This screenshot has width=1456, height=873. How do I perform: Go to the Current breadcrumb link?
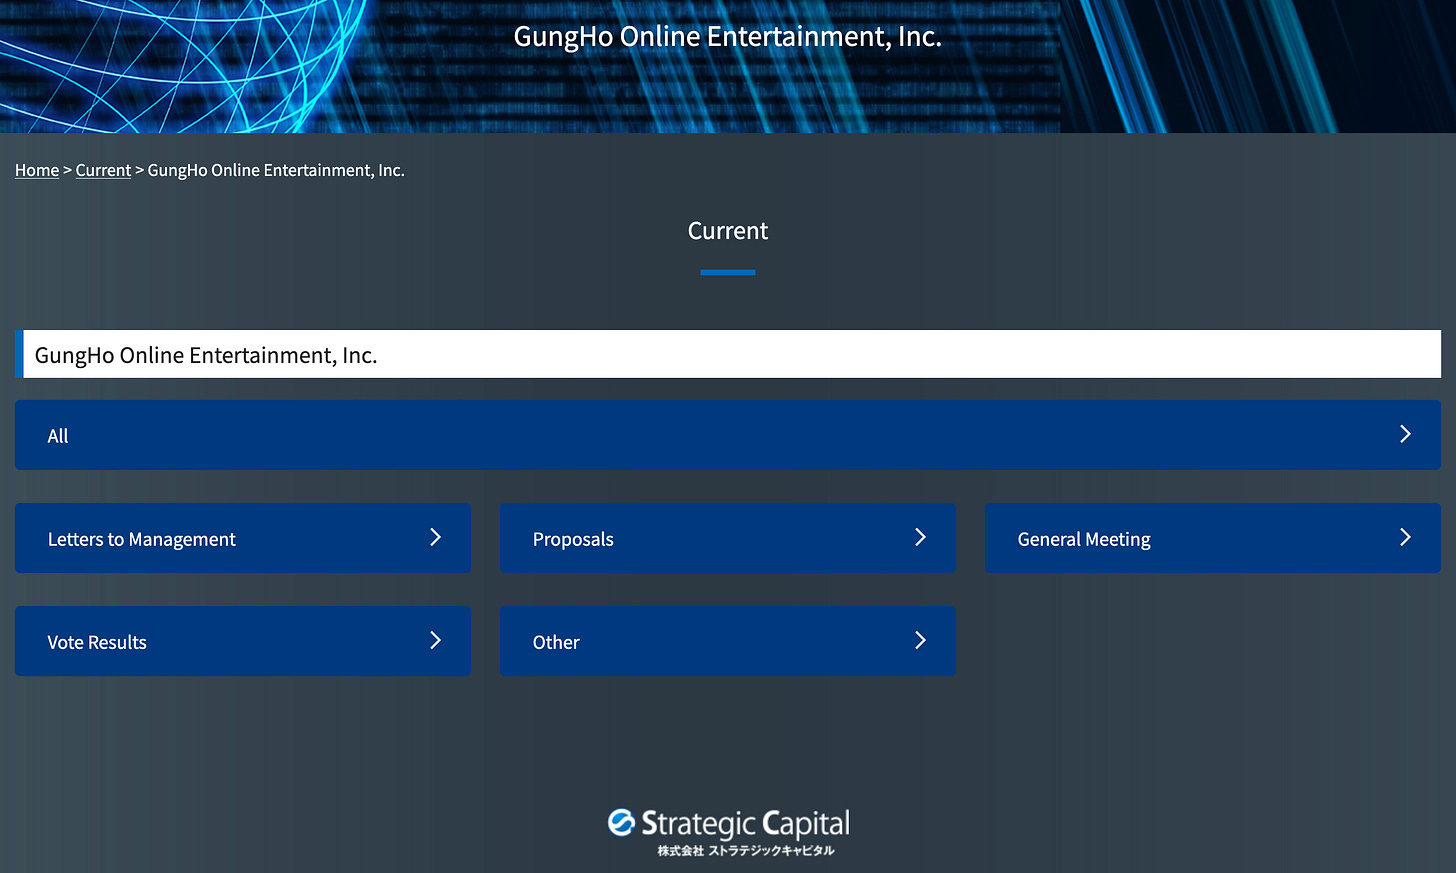103,170
